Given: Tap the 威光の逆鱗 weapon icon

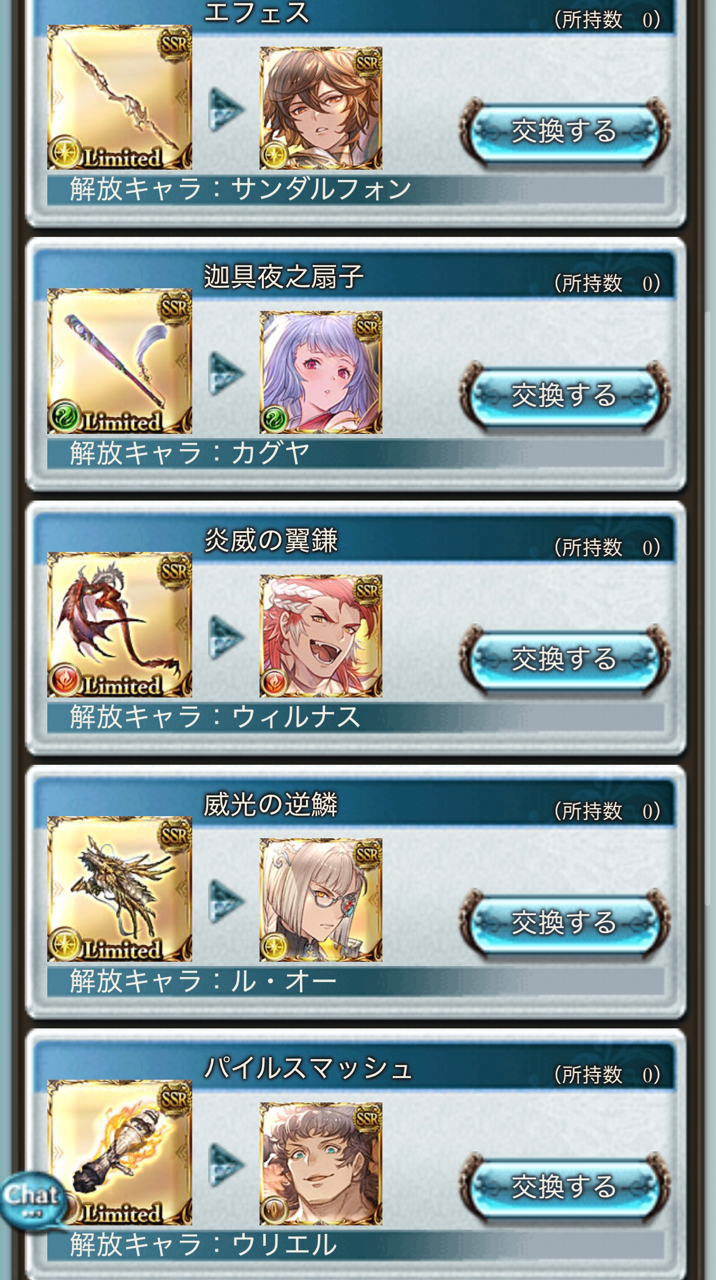Looking at the screenshot, I should click(119, 889).
